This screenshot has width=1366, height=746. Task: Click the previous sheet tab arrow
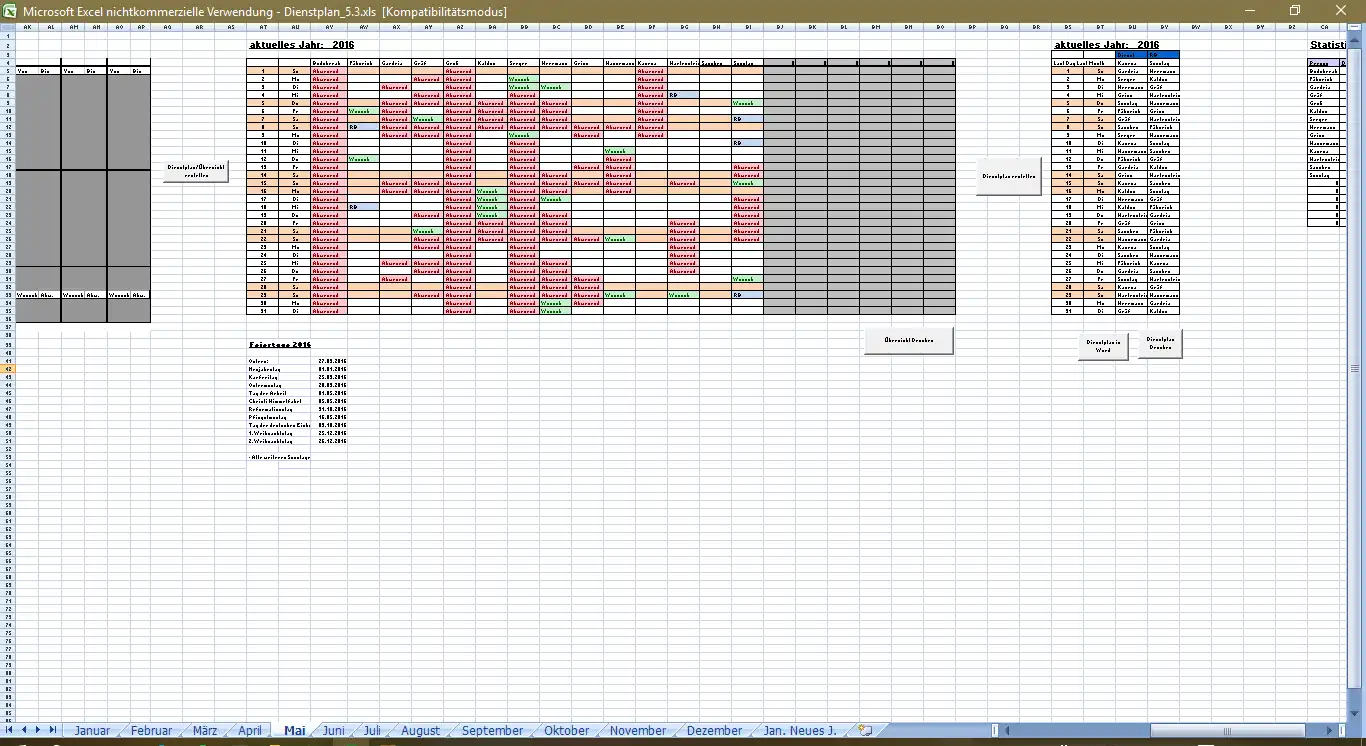click(24, 731)
